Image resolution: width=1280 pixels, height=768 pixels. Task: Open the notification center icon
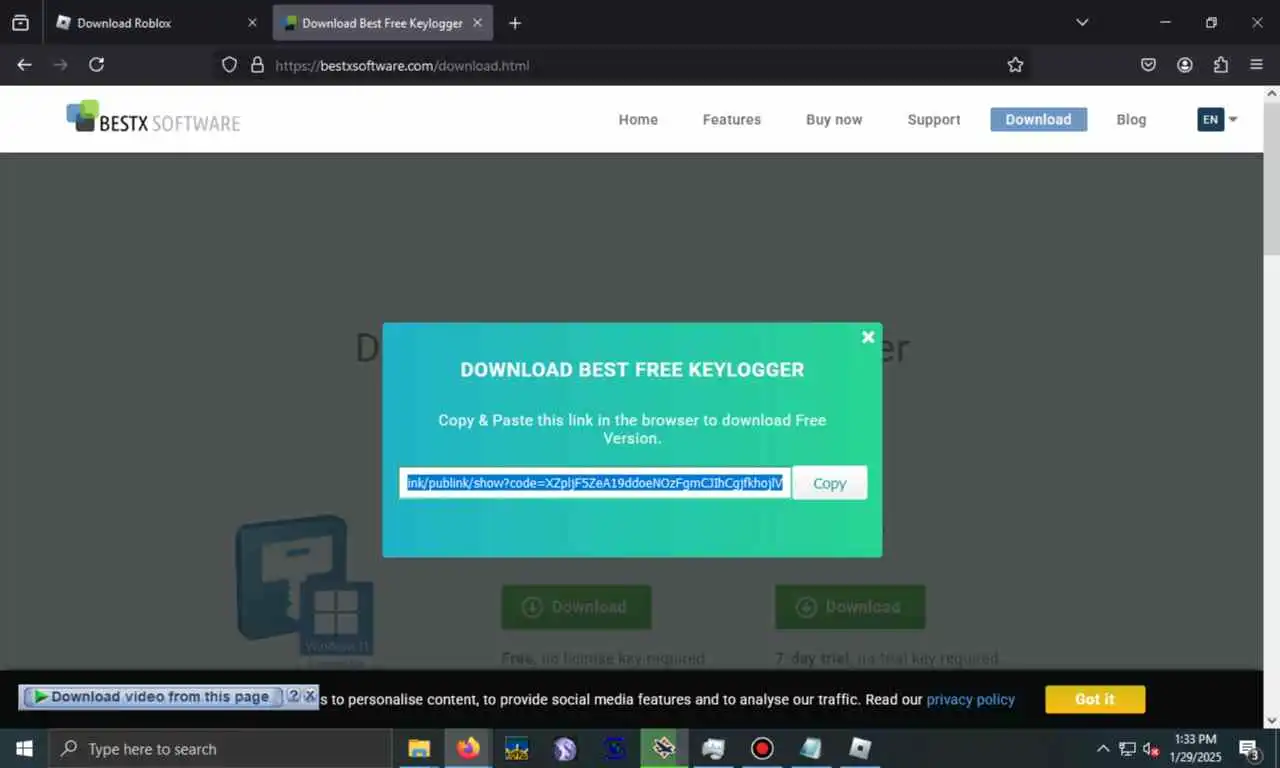pyautogui.click(x=1249, y=748)
